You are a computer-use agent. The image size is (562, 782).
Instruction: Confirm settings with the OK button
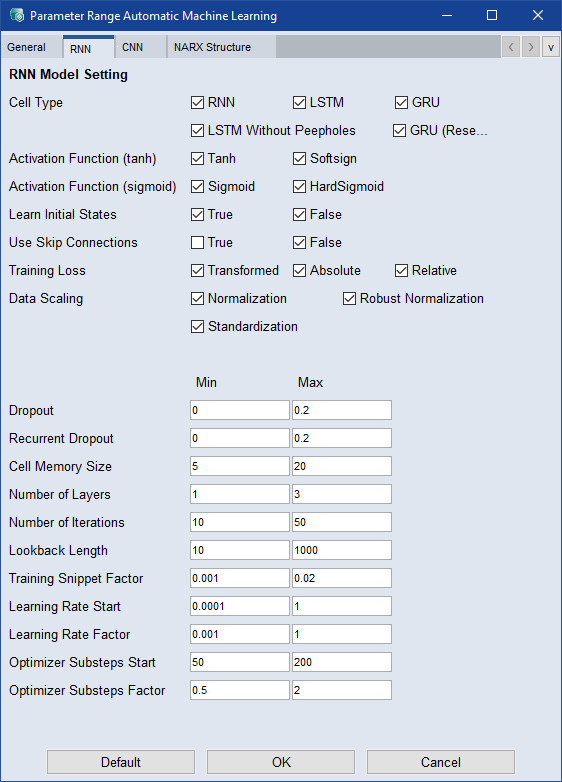pyautogui.click(x=281, y=762)
